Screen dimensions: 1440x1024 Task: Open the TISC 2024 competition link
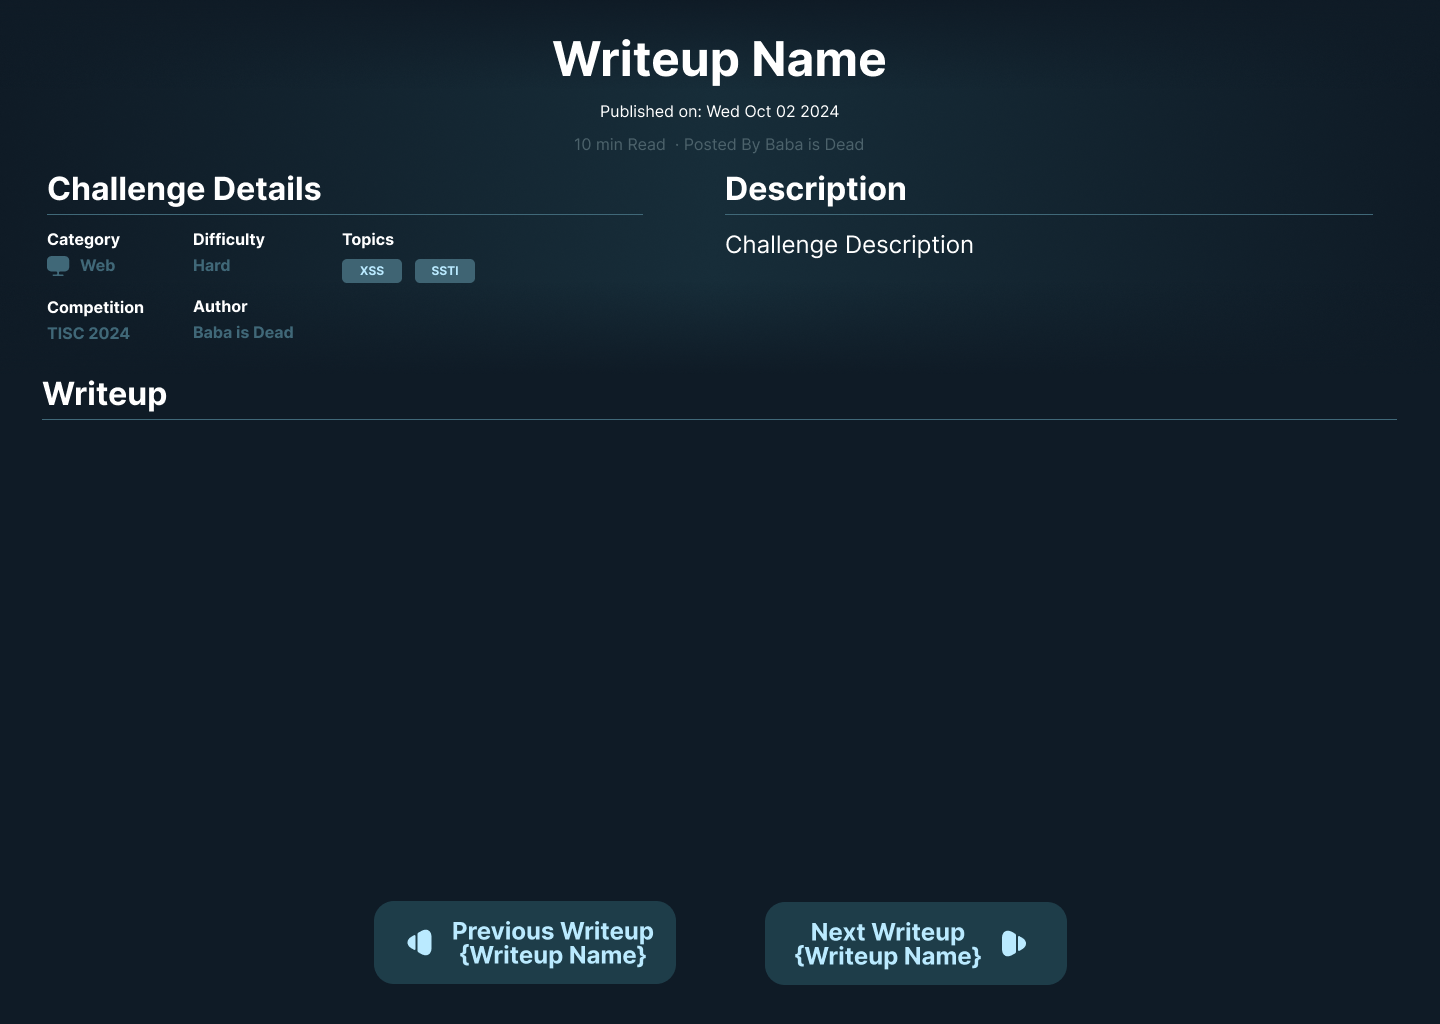pyautogui.click(x=88, y=334)
